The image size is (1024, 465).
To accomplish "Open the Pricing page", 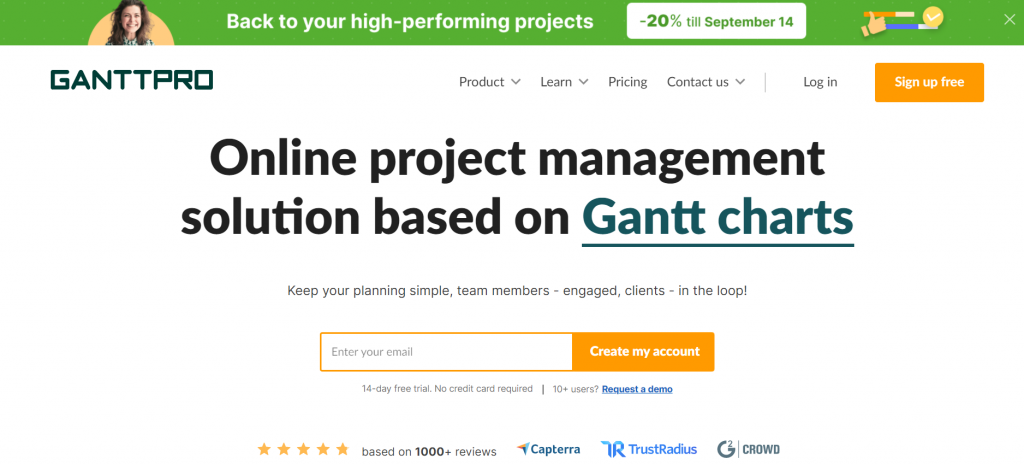I will click(628, 82).
